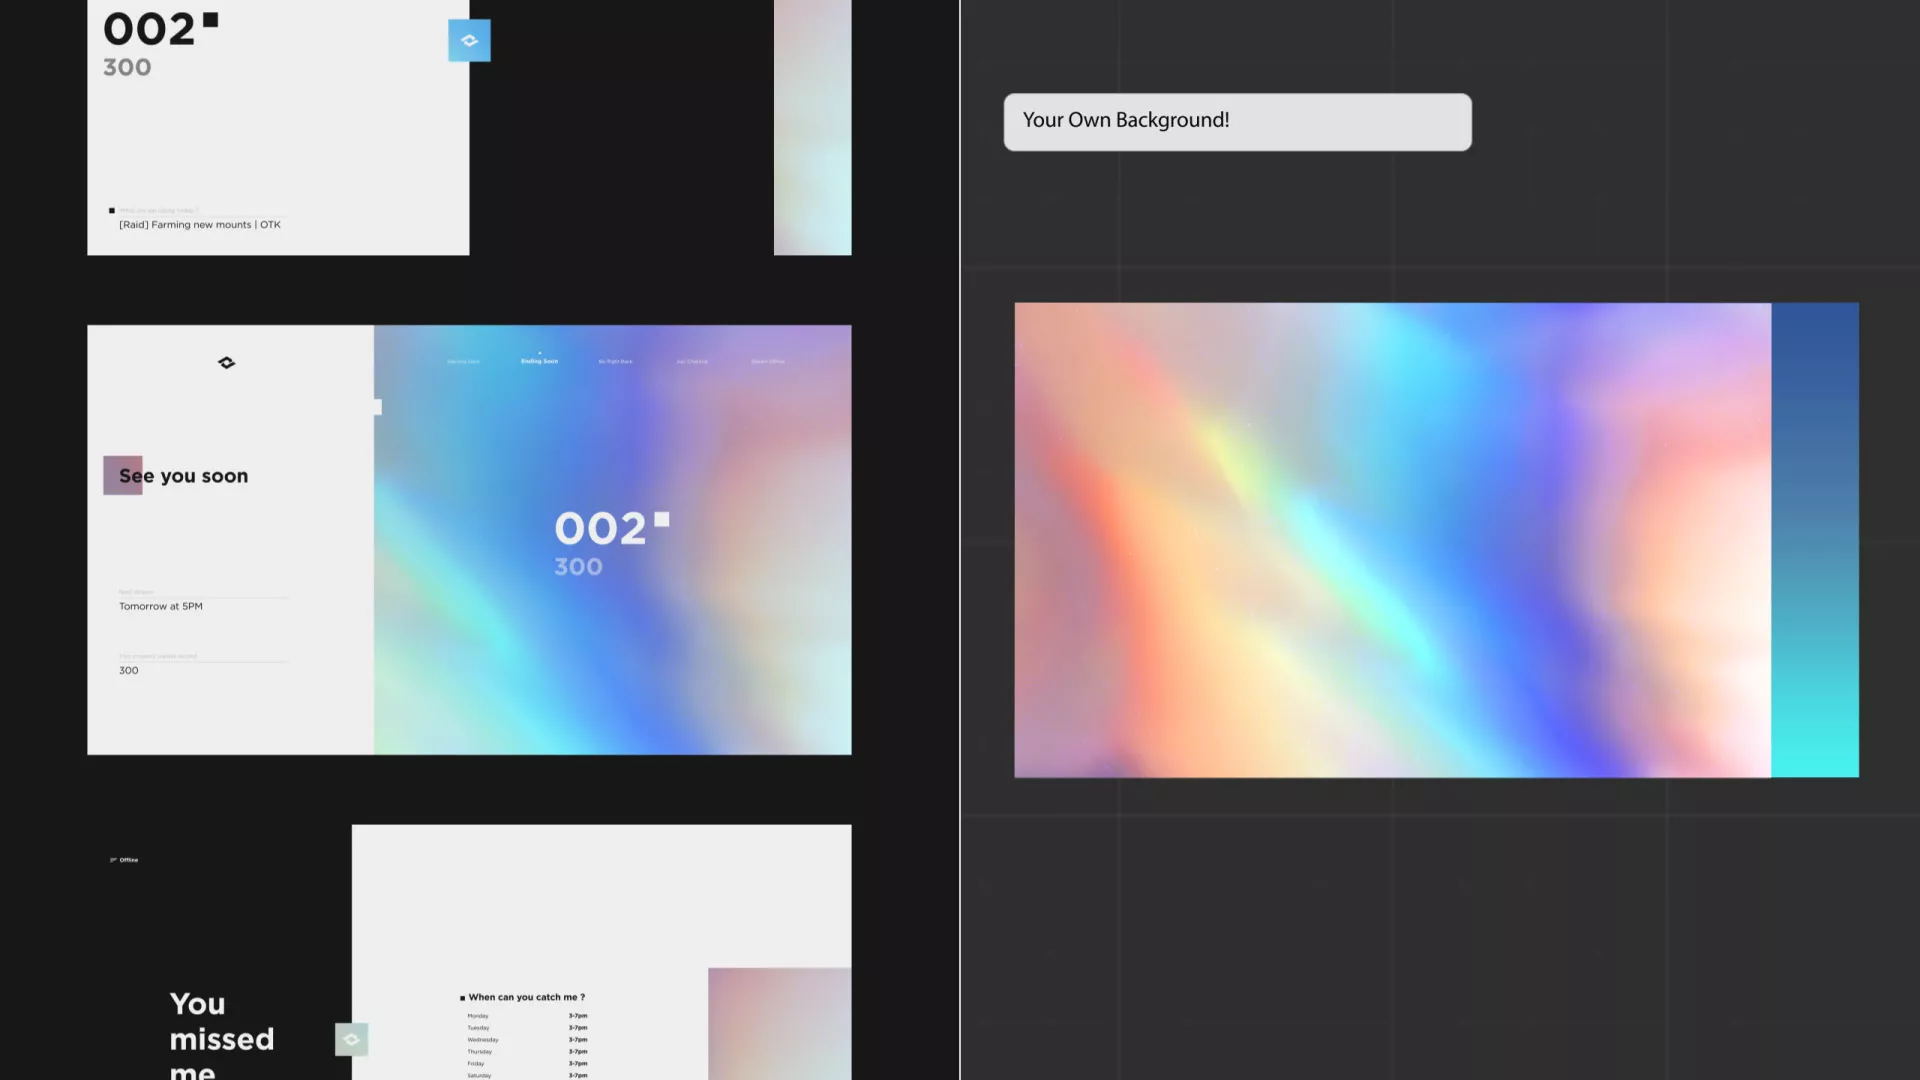The image size is (1920, 1080).
Task: Click the Tomorrow at 5PM field
Action: click(x=161, y=606)
